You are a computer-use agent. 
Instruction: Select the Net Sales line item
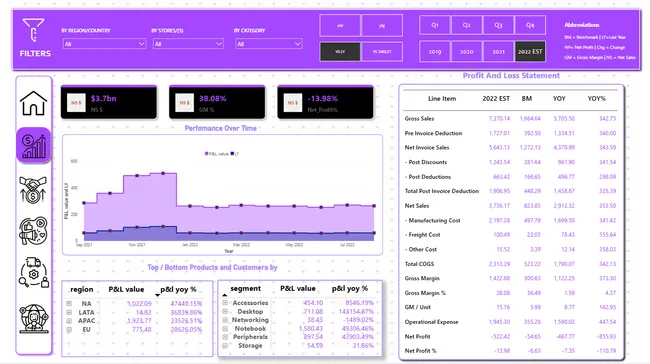tap(417, 206)
